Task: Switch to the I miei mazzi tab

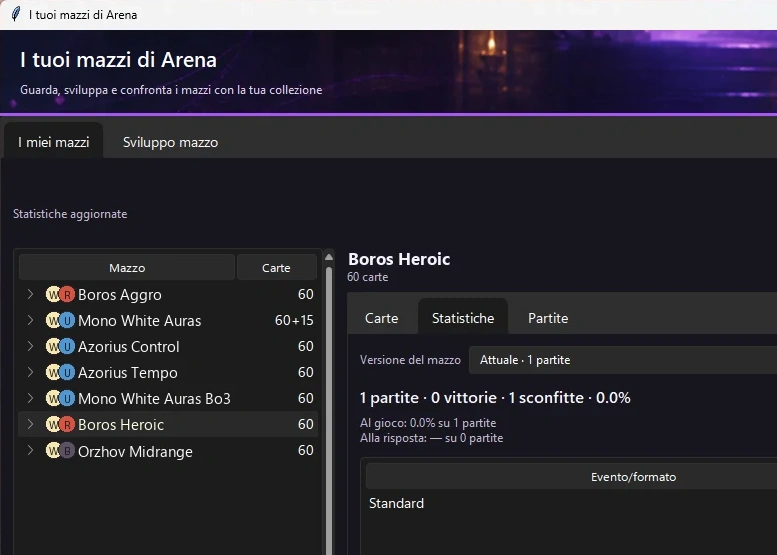Action: 54,142
